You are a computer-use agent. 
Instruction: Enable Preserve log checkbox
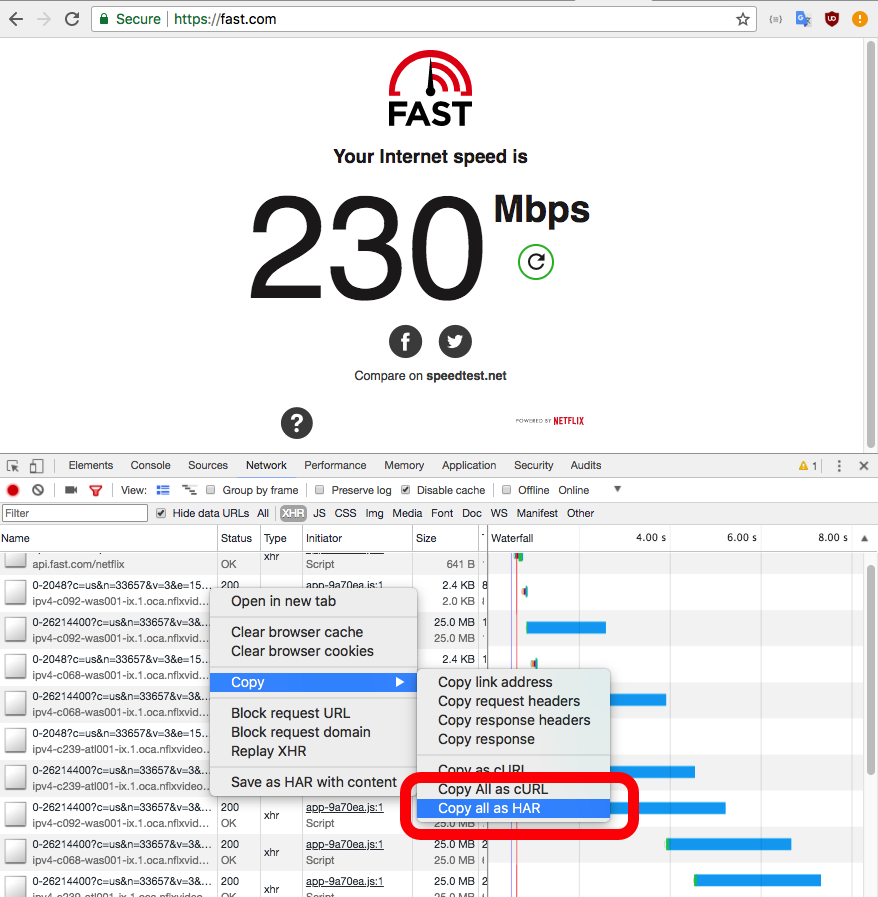coord(320,490)
